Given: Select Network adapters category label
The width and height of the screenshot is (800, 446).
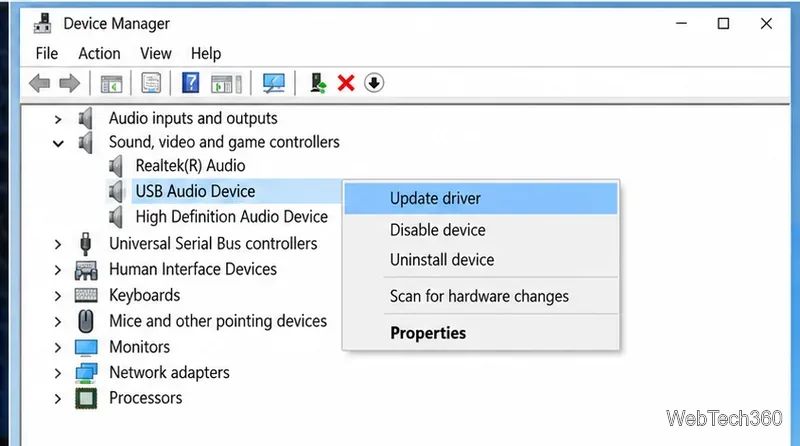Looking at the screenshot, I should pyautogui.click(x=169, y=373).
